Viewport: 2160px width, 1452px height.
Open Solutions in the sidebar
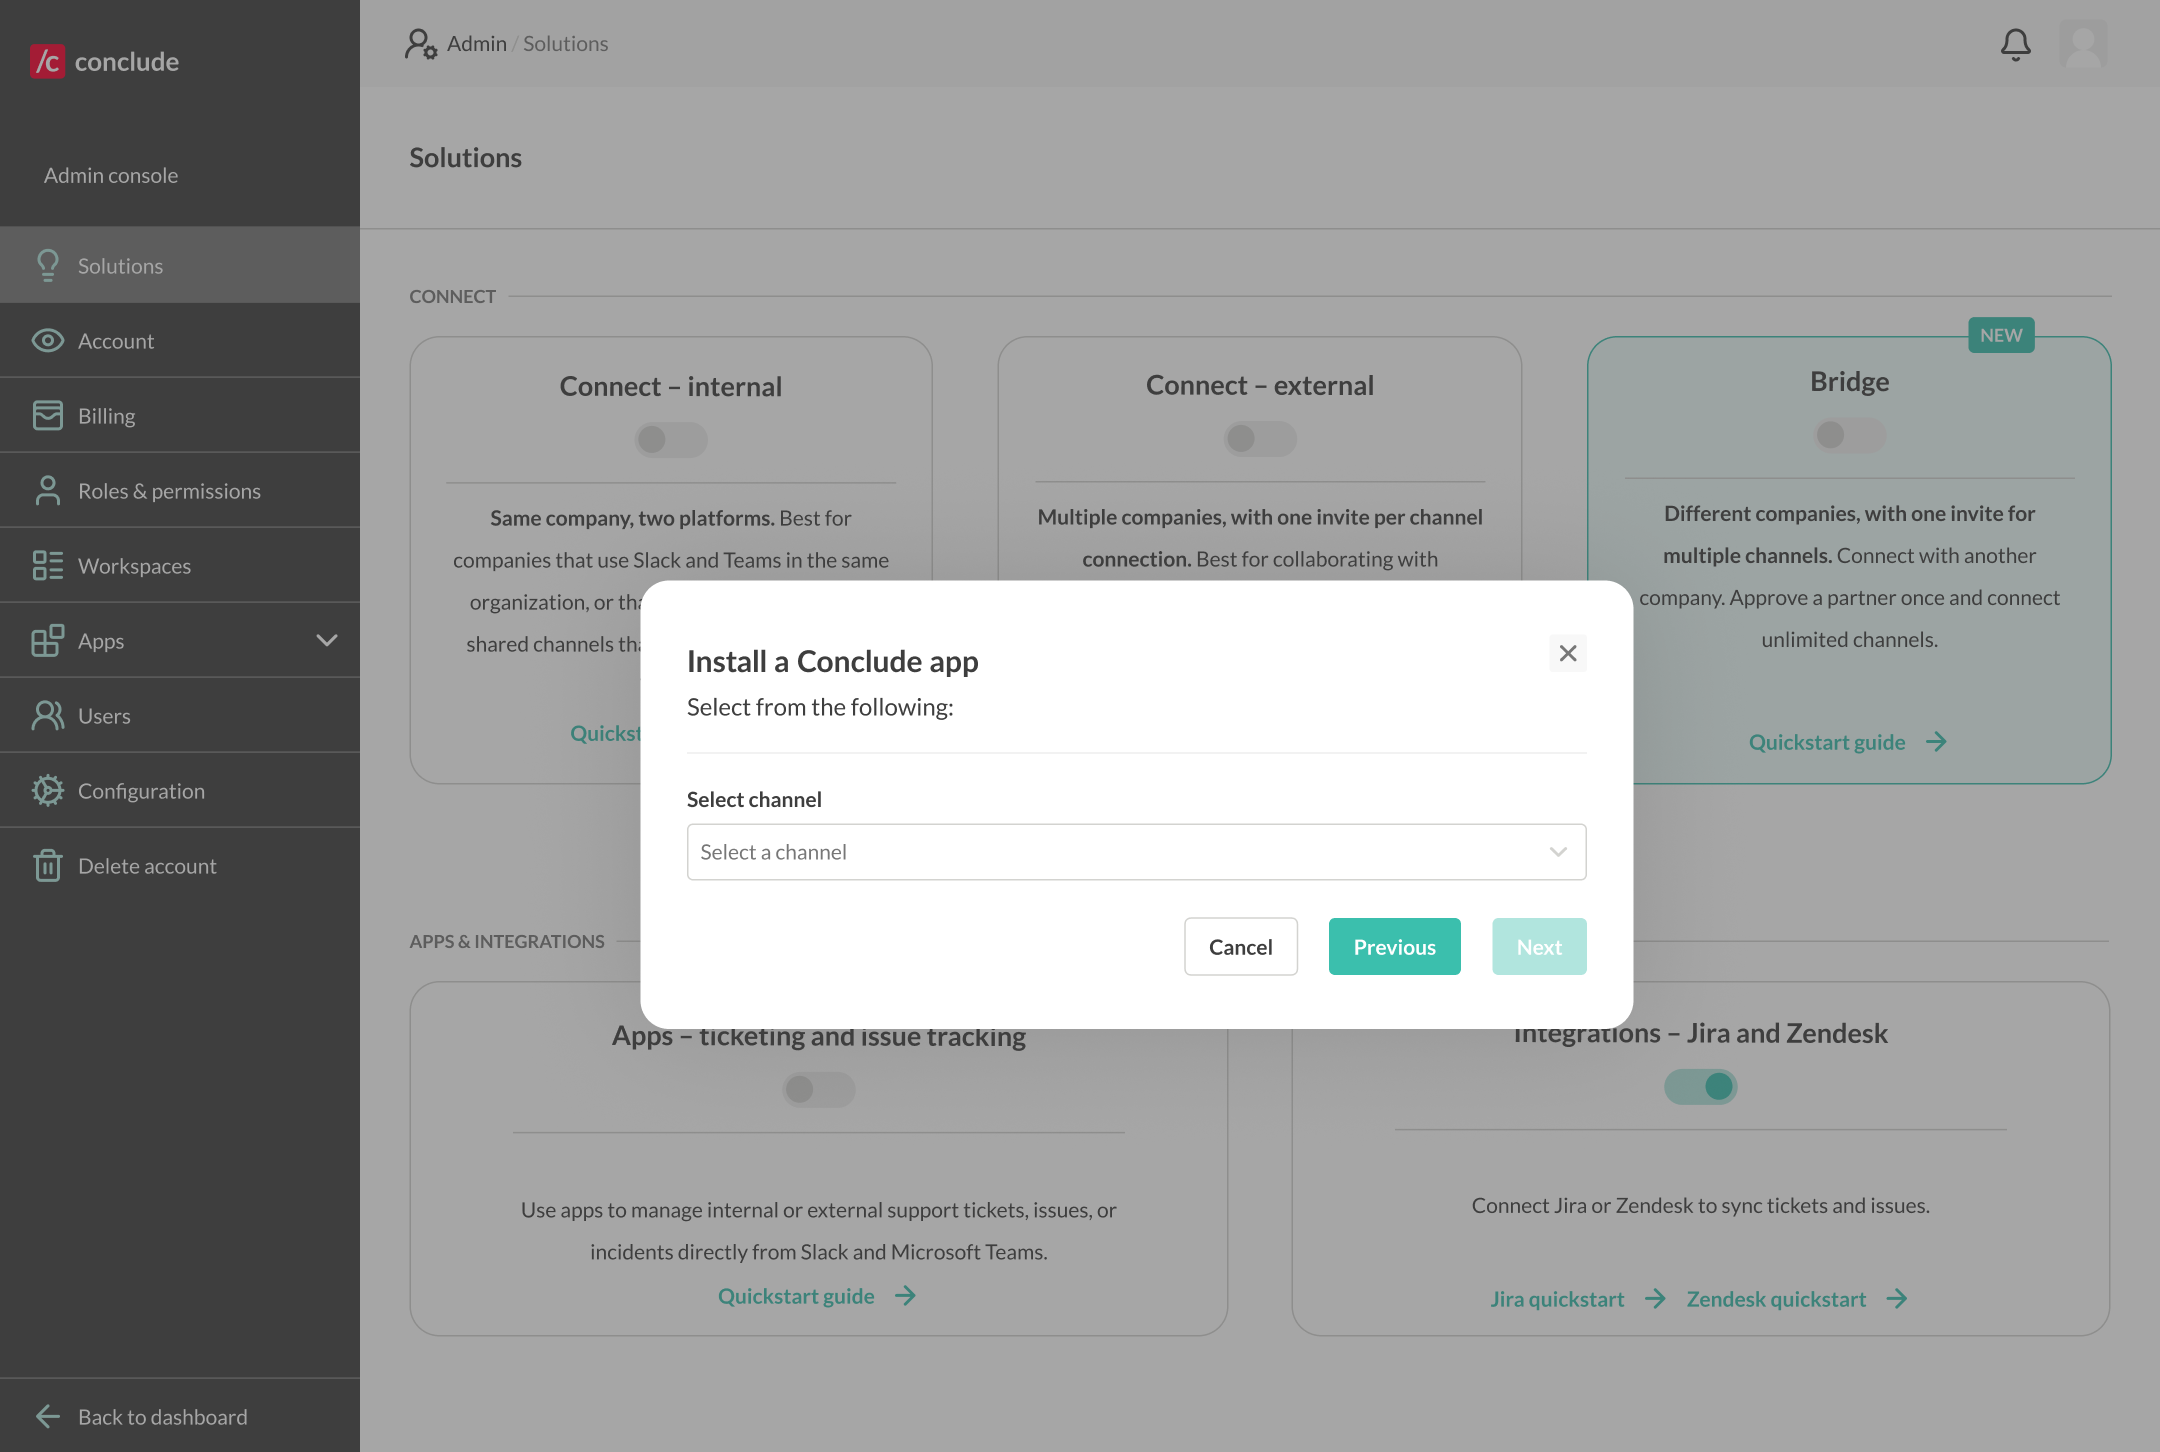180,265
